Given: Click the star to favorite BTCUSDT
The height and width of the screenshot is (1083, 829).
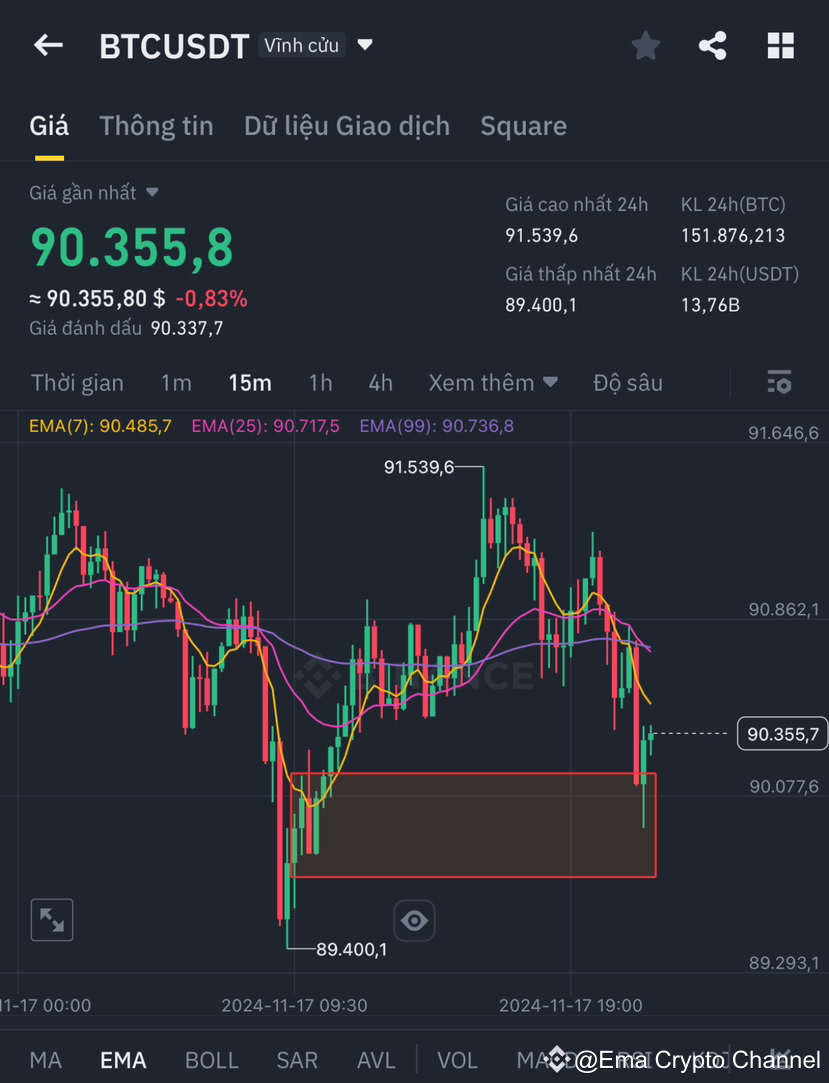Looking at the screenshot, I should coord(645,45).
